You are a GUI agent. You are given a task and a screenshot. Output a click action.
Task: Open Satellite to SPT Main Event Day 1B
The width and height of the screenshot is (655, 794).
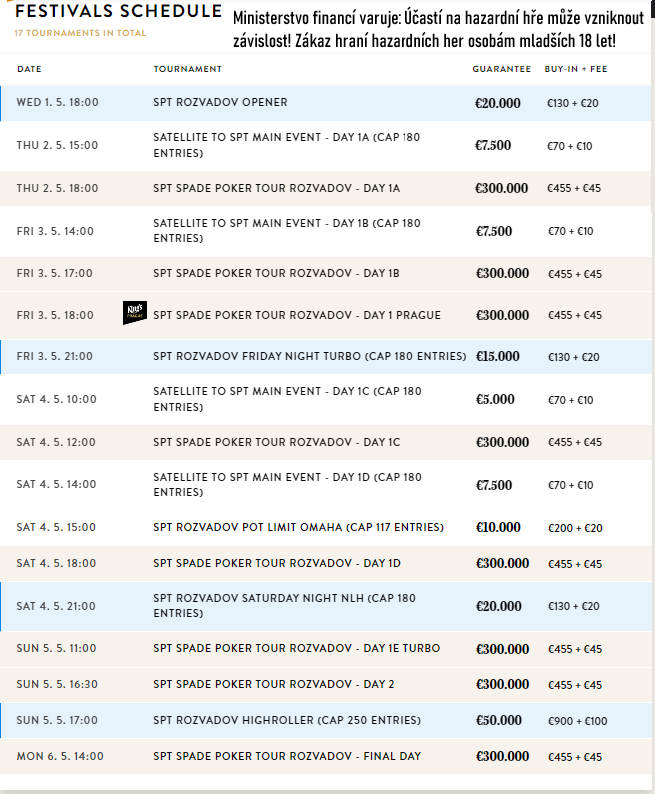pos(287,231)
